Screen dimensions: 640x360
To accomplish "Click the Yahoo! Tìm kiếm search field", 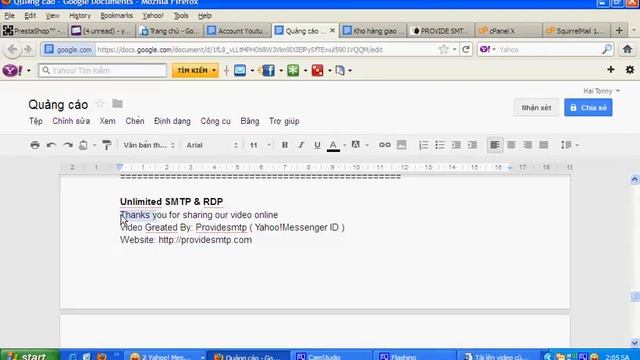I will click(102, 70).
